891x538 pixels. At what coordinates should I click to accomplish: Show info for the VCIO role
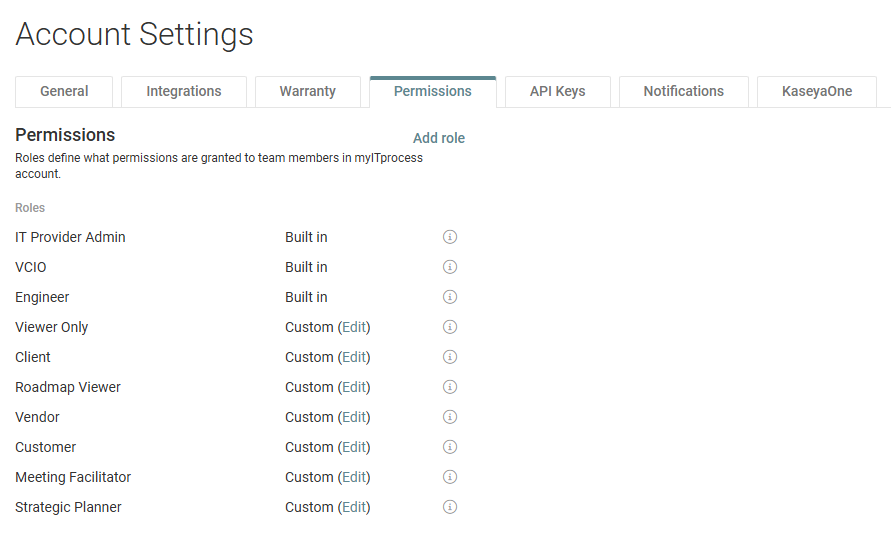click(x=450, y=267)
